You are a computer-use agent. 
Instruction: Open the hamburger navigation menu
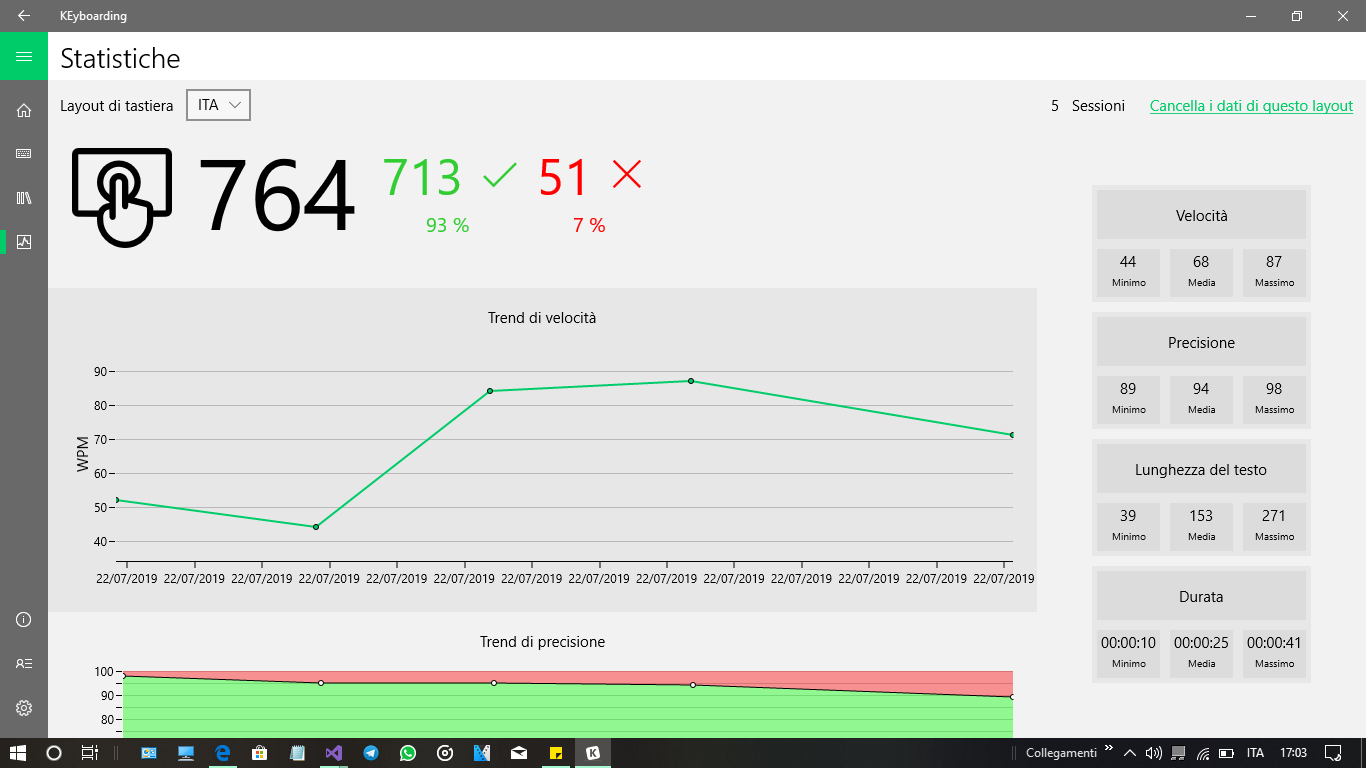23,57
